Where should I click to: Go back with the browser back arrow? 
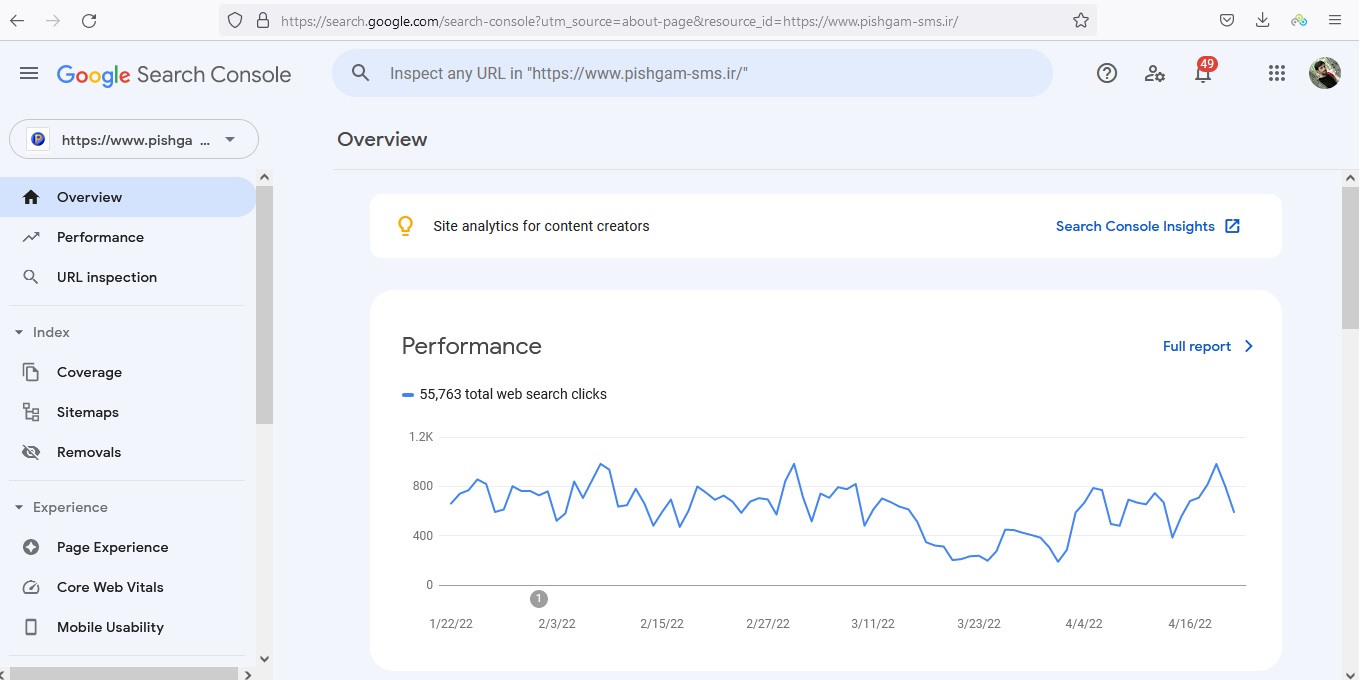pos(17,20)
